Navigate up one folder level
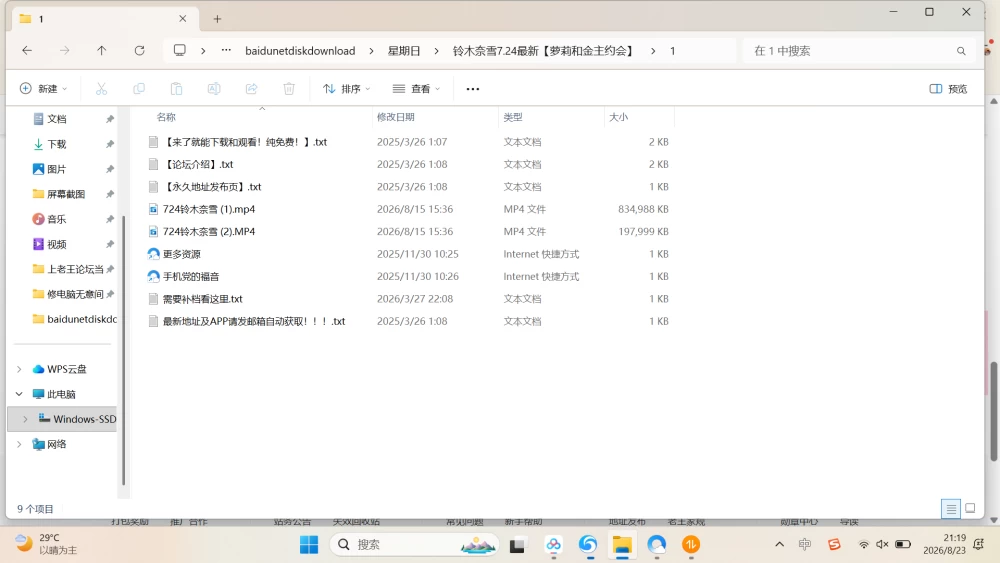 click(101, 50)
